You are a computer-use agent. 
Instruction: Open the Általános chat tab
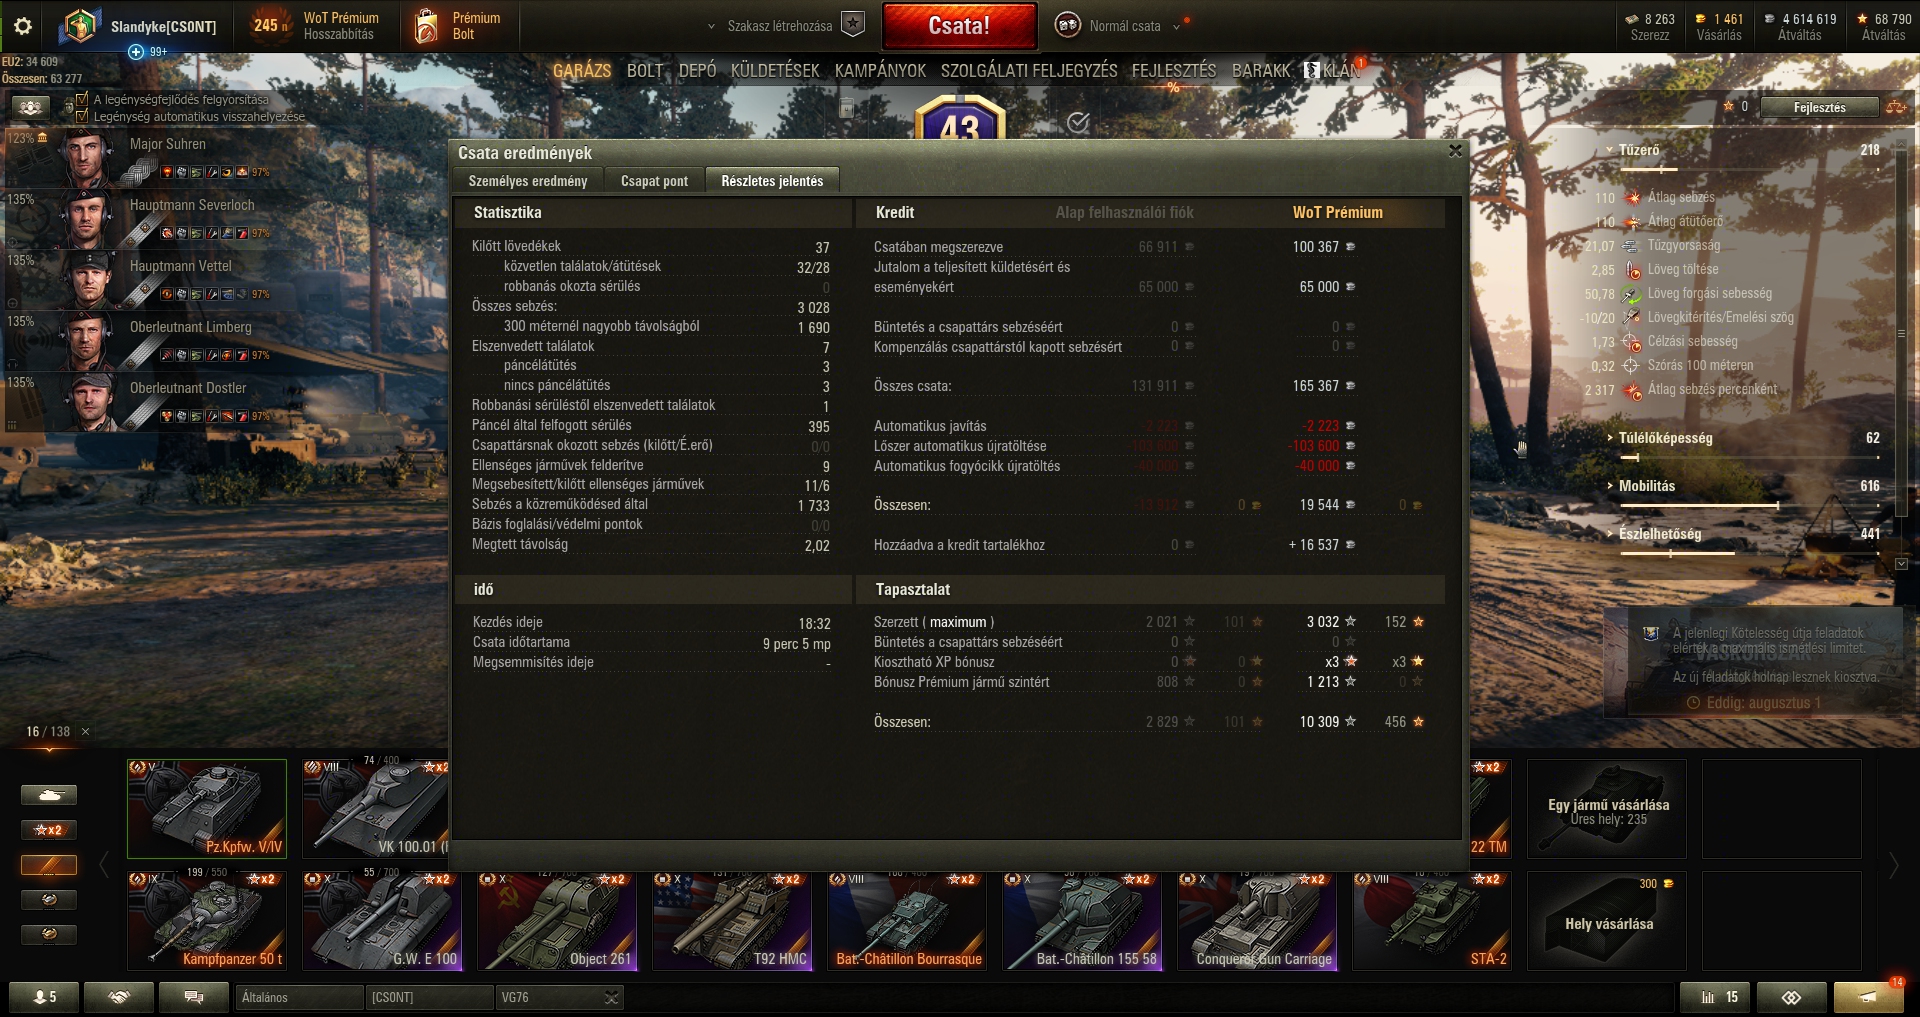(299, 997)
